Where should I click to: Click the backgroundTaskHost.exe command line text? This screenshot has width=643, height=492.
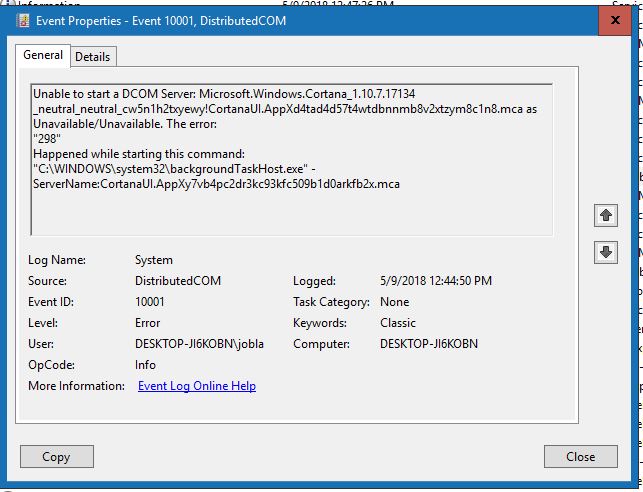pyautogui.click(x=174, y=169)
